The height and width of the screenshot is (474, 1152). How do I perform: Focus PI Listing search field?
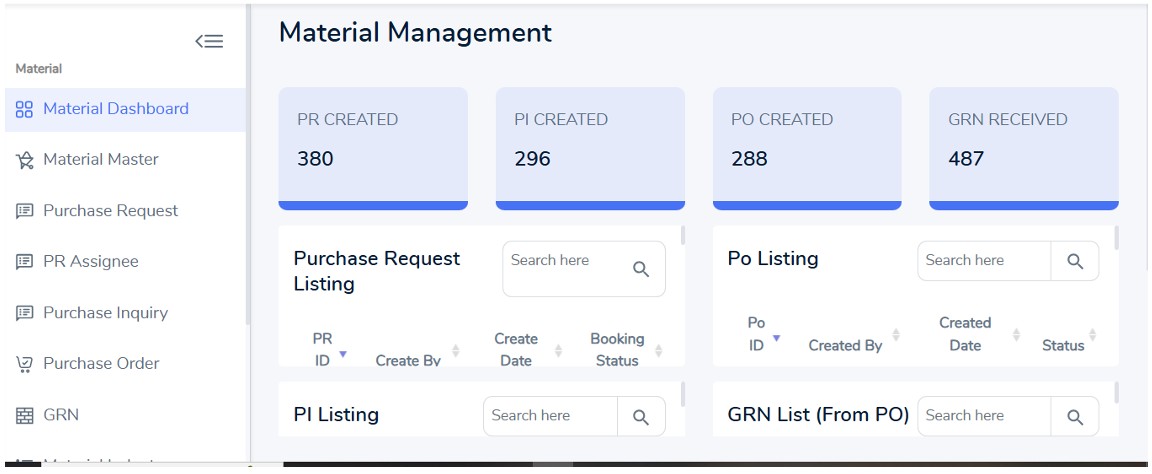pos(550,417)
